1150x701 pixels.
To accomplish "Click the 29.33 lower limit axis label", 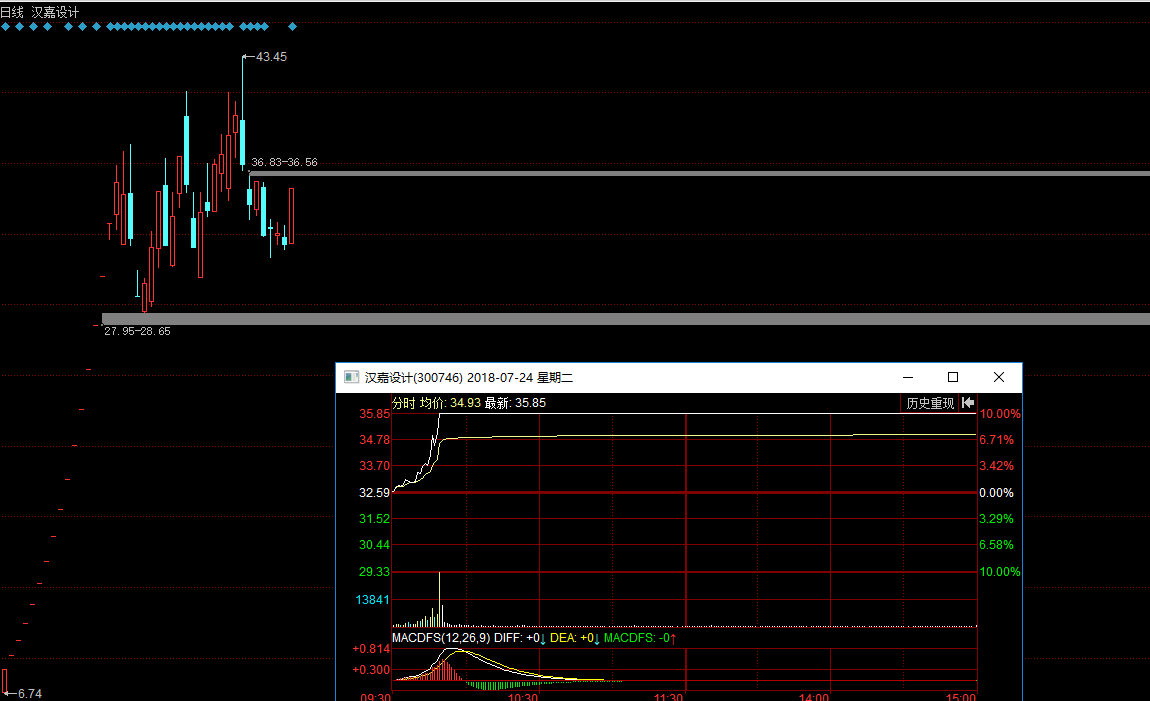I will click(374, 572).
